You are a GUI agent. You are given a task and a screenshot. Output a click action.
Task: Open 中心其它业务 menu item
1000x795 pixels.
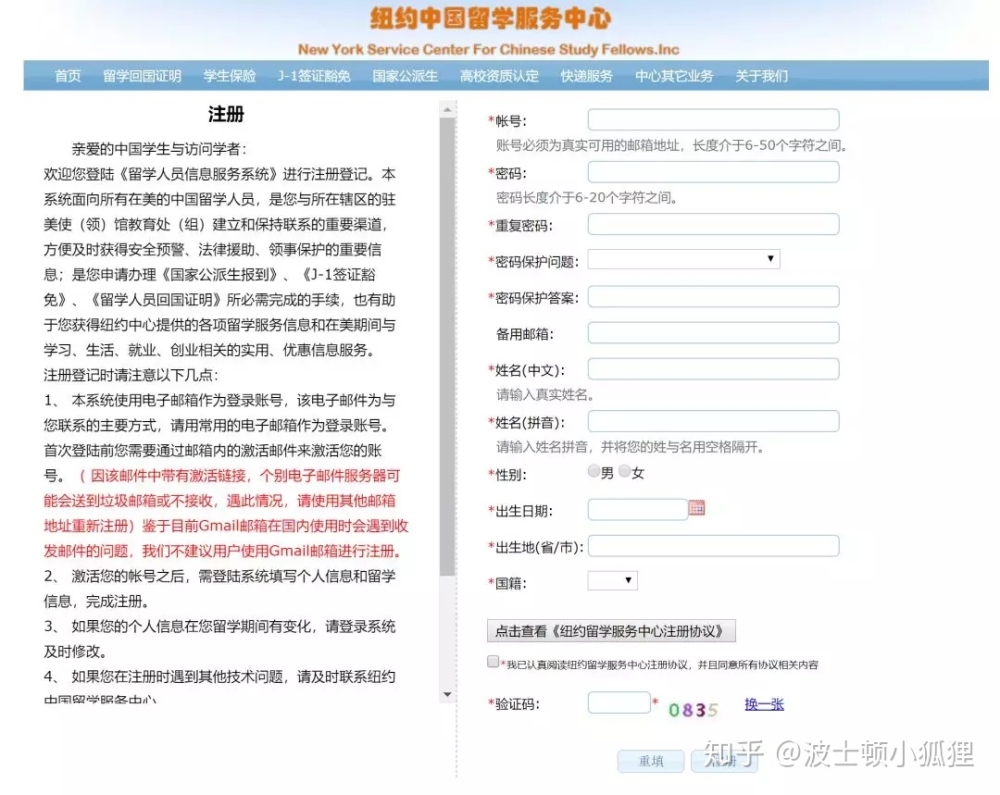[674, 76]
